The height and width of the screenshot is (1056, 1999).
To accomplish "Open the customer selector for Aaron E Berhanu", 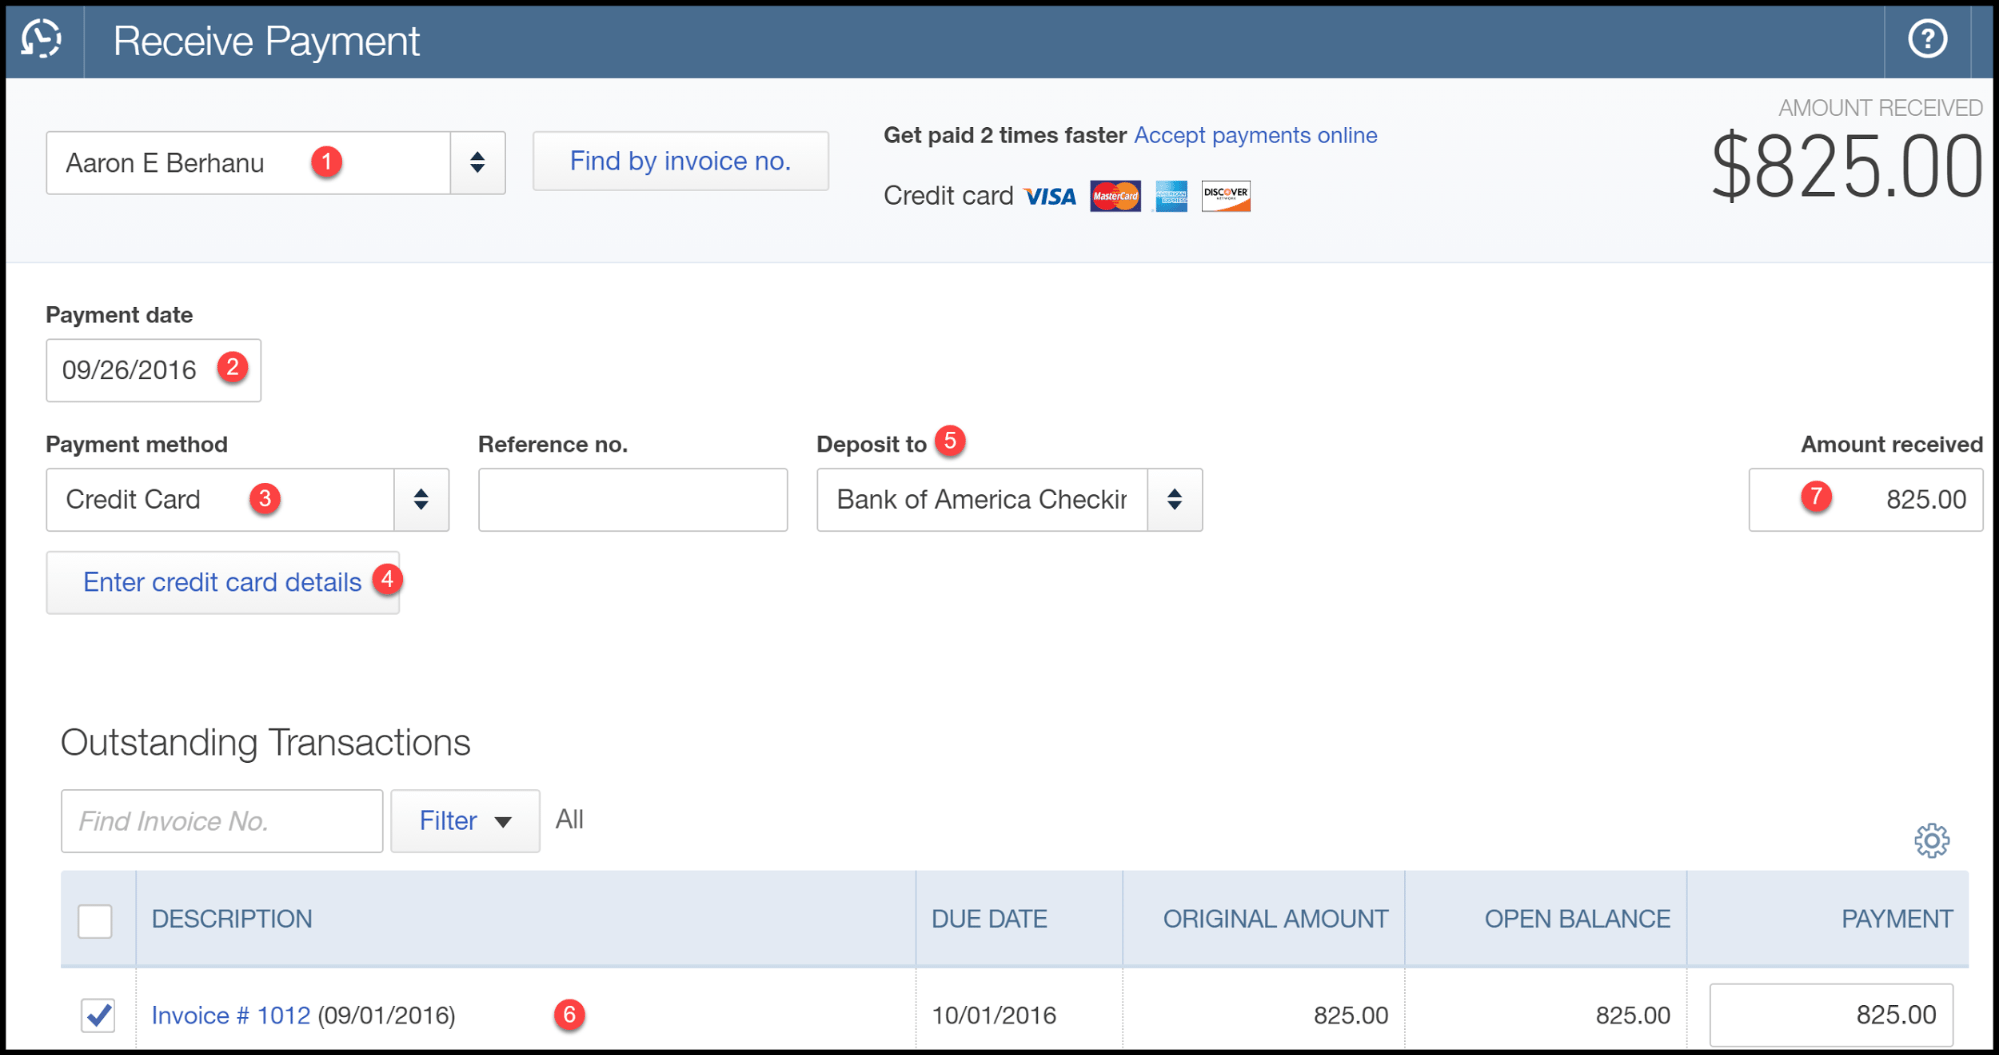I will click(477, 162).
